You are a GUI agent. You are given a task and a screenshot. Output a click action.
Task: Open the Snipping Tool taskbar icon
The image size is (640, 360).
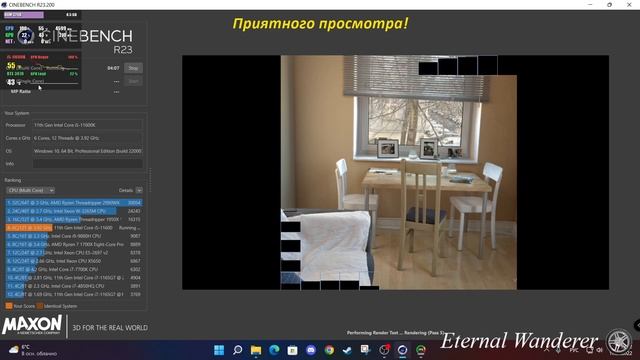coord(365,350)
